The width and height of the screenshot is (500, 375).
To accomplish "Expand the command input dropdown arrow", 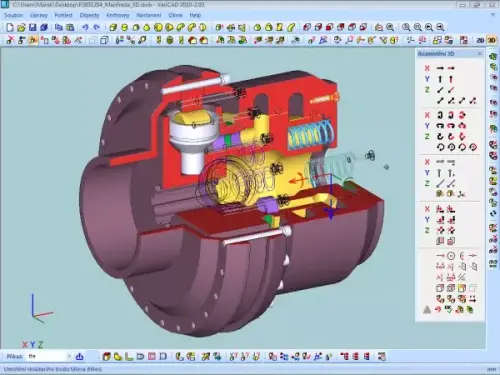I will point(70,356).
